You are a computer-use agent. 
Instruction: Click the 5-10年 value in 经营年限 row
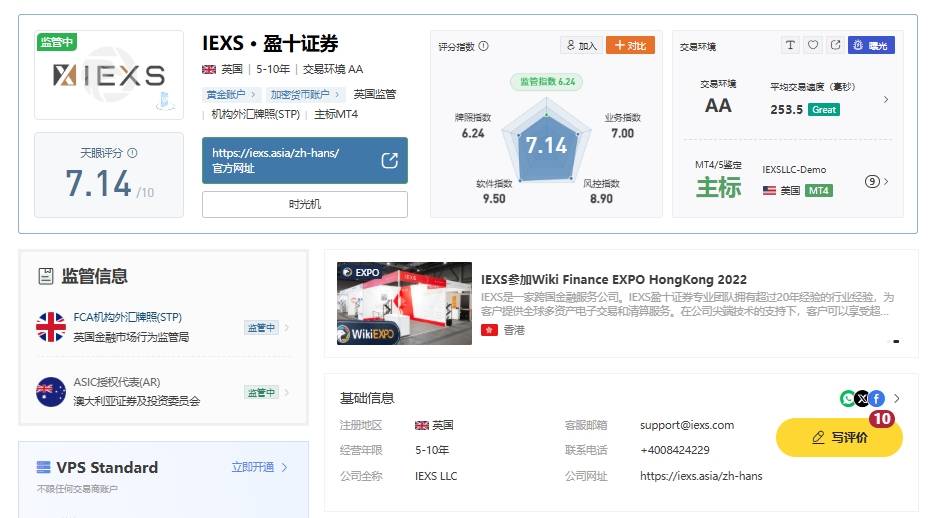coord(432,450)
